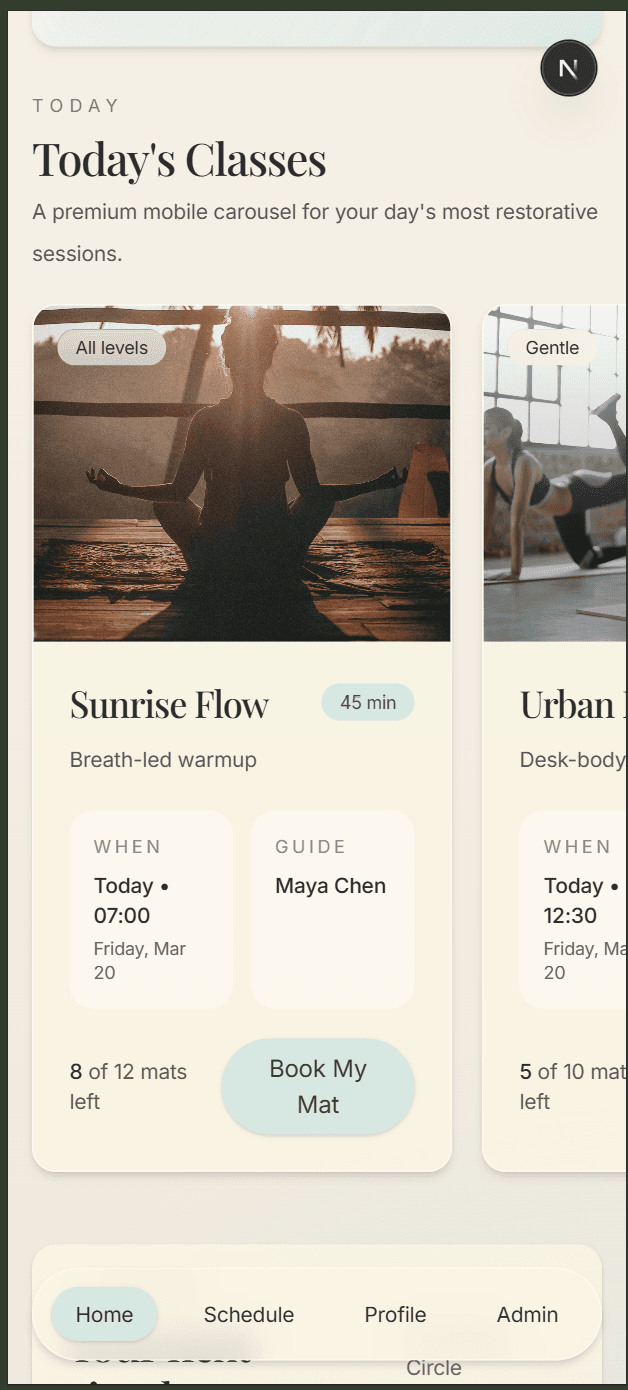
Task: Open the Sunrise Flow meditation photo
Action: (x=242, y=473)
